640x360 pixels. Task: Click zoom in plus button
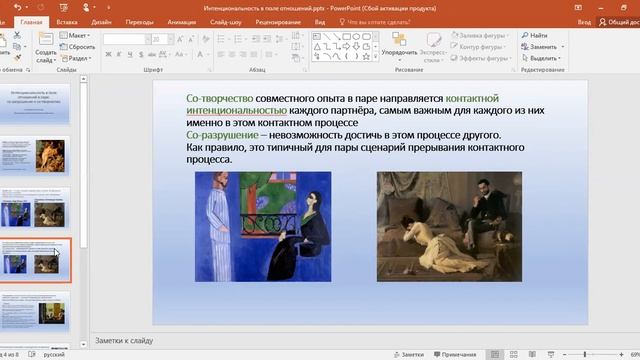tap(621, 355)
